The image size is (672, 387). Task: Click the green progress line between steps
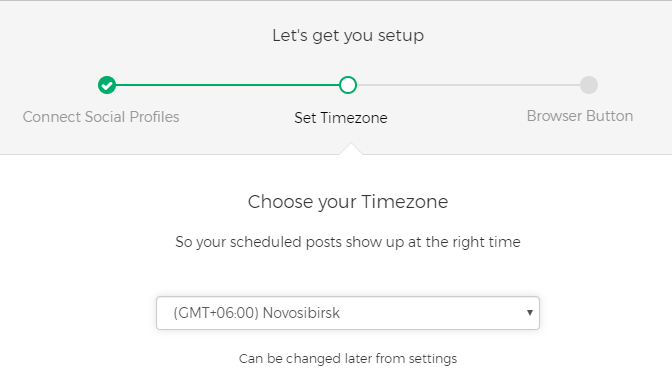coord(227,85)
